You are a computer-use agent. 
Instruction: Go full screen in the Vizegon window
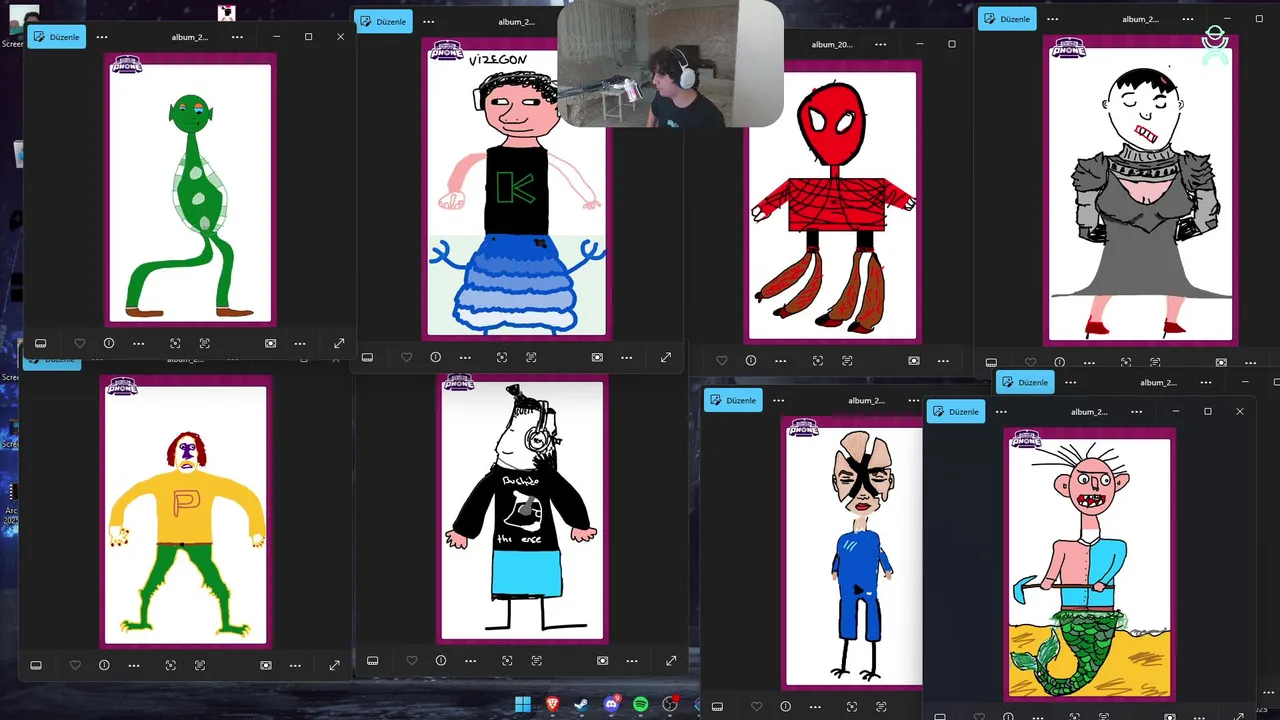pos(666,357)
